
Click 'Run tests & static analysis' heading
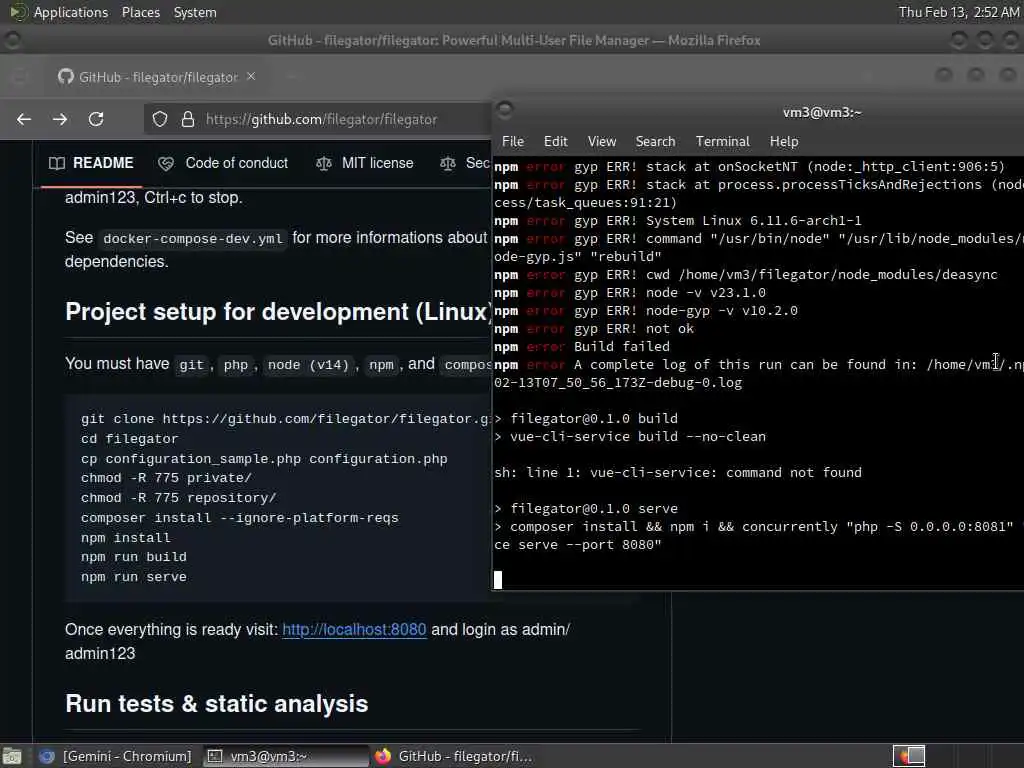(217, 704)
